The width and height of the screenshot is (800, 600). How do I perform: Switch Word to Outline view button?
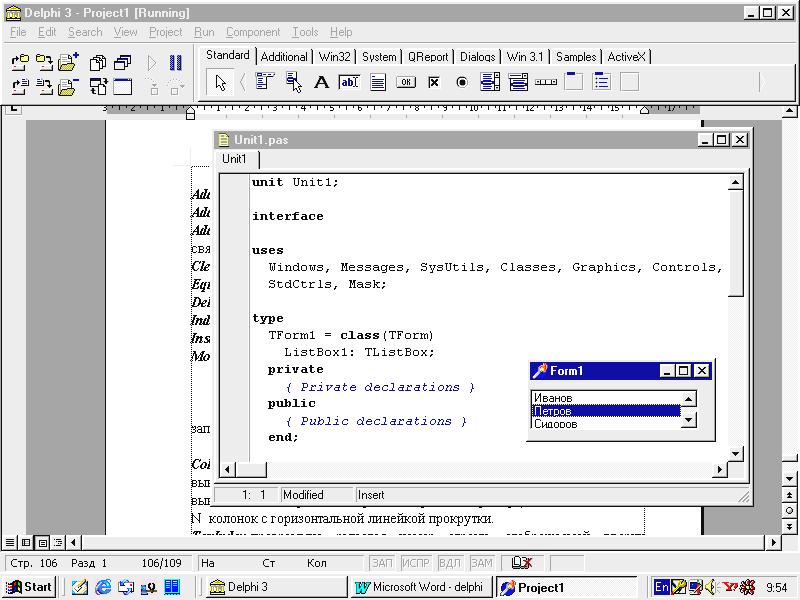tap(58, 542)
